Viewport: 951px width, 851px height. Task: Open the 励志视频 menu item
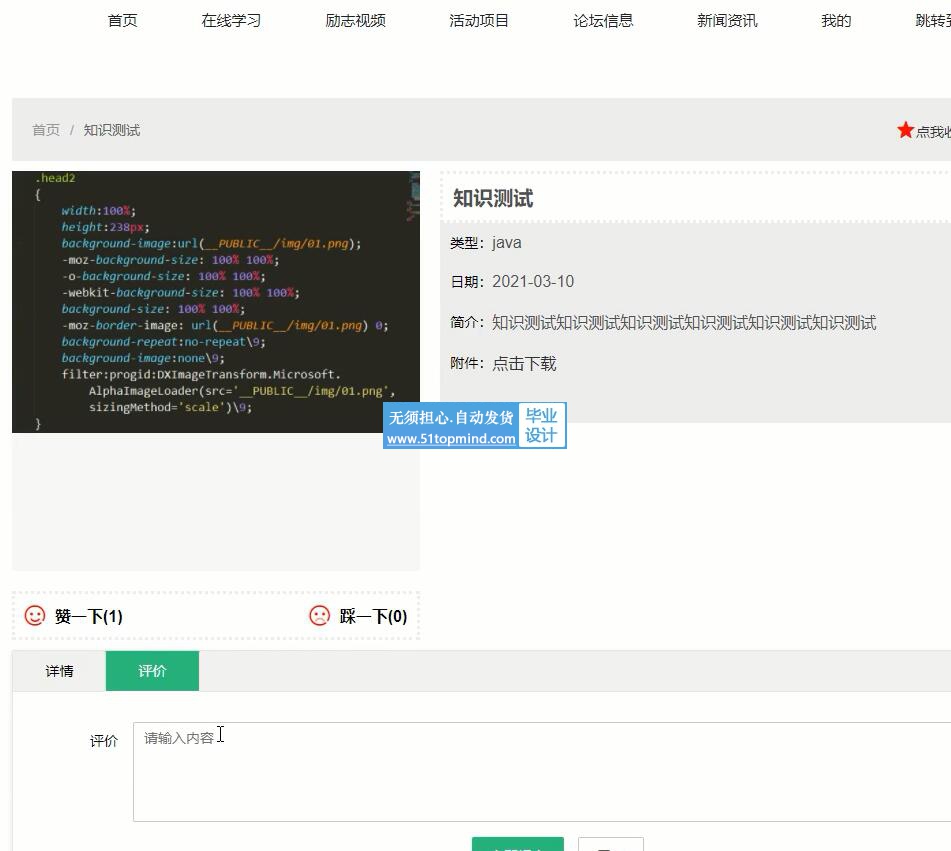(355, 21)
